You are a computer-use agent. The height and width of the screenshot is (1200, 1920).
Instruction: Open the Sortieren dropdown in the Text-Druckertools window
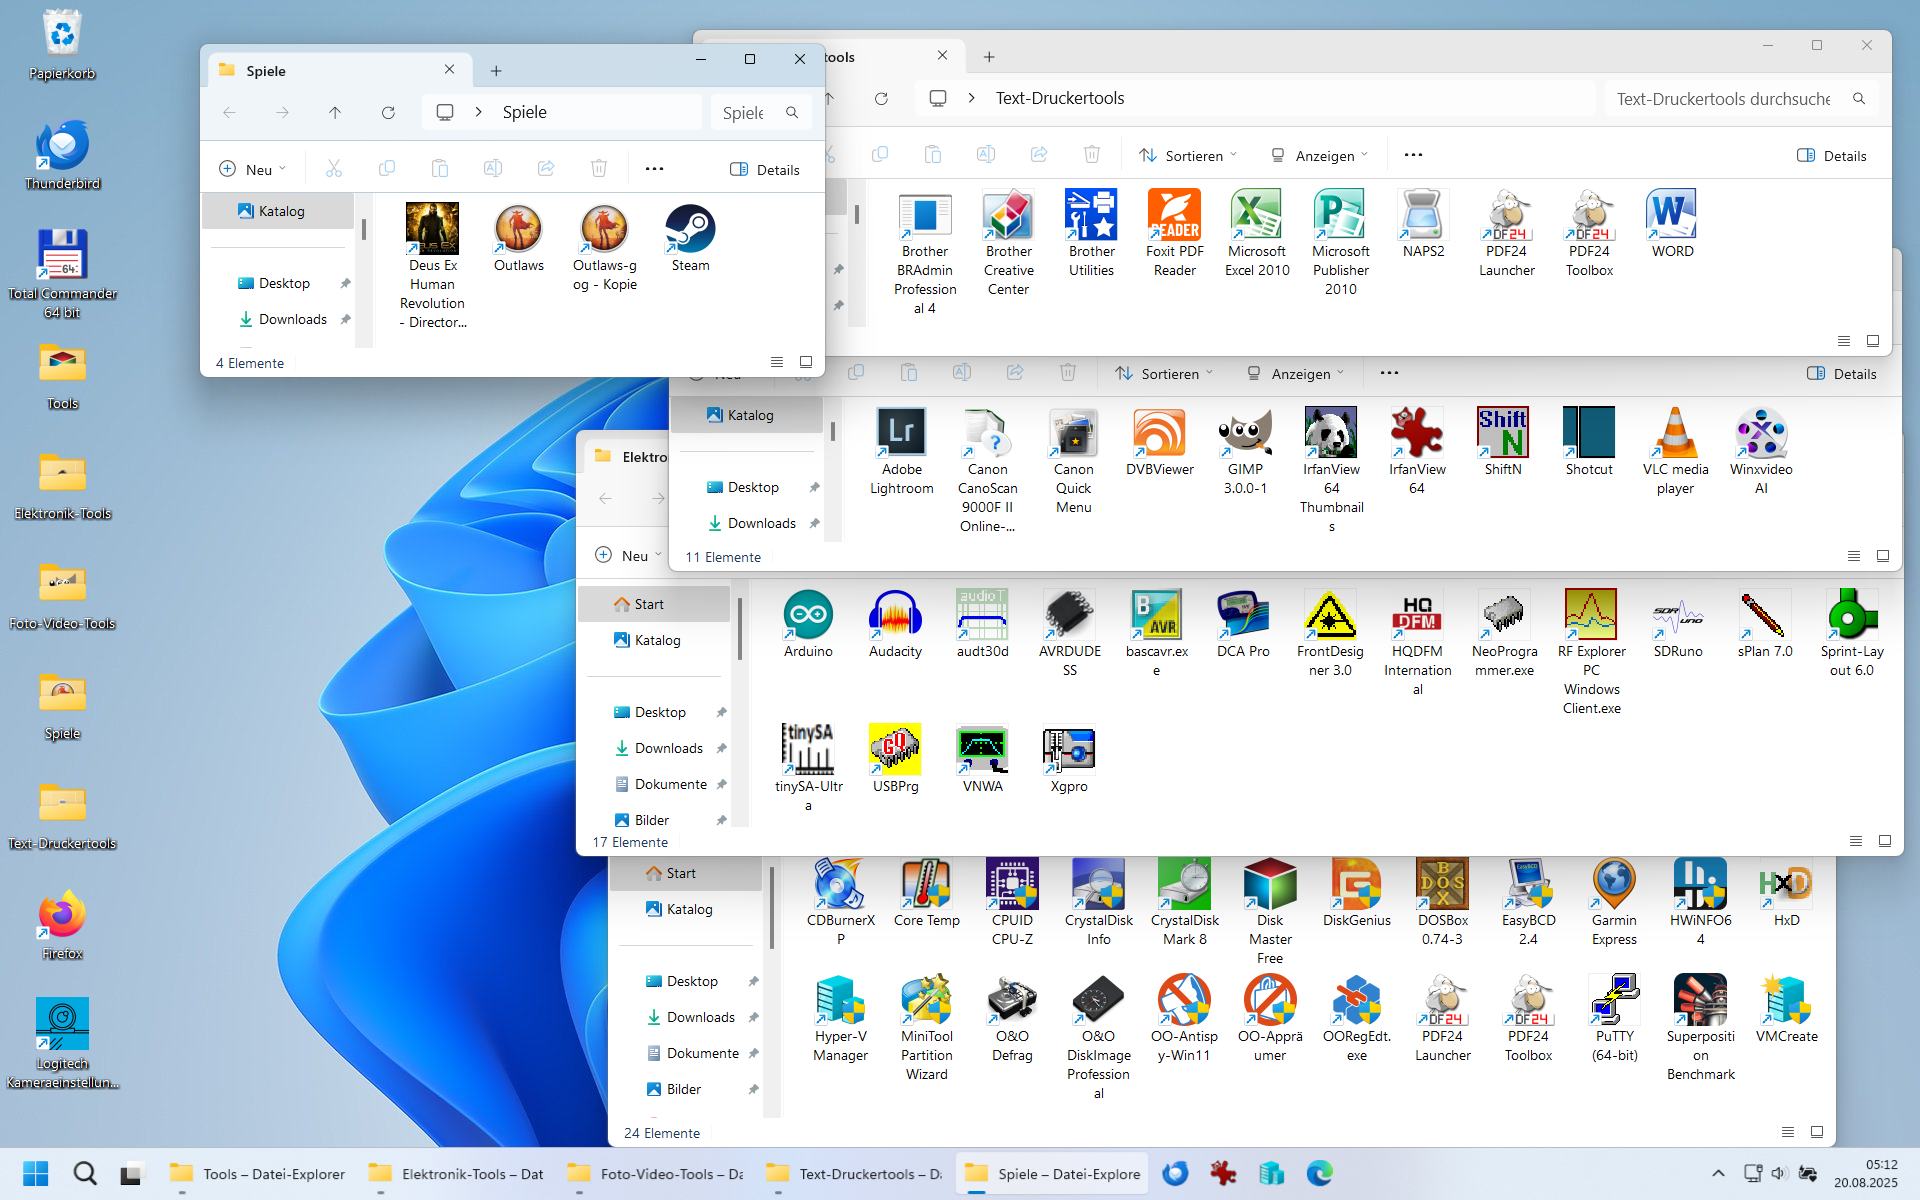click(1188, 155)
